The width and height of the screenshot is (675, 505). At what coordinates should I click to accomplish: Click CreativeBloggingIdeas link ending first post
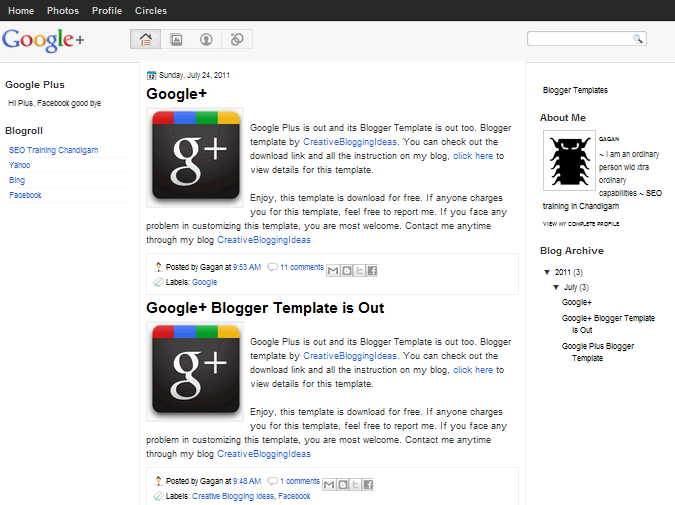(264, 240)
